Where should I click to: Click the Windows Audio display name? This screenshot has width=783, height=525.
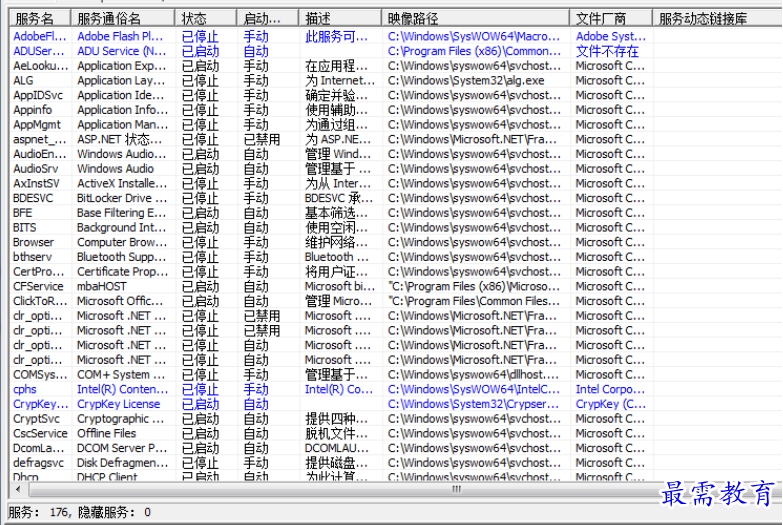click(115, 169)
